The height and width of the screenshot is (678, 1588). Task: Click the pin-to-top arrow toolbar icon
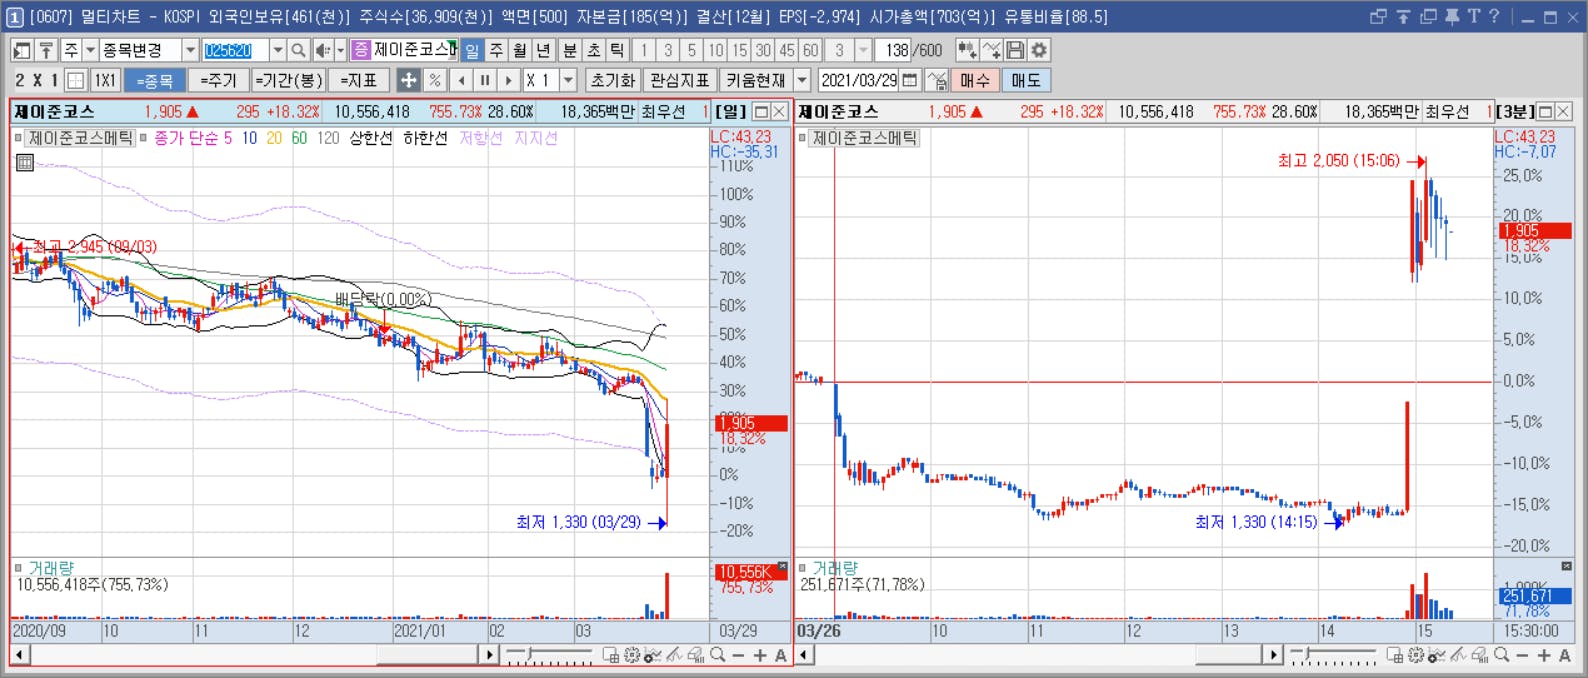pos(45,50)
